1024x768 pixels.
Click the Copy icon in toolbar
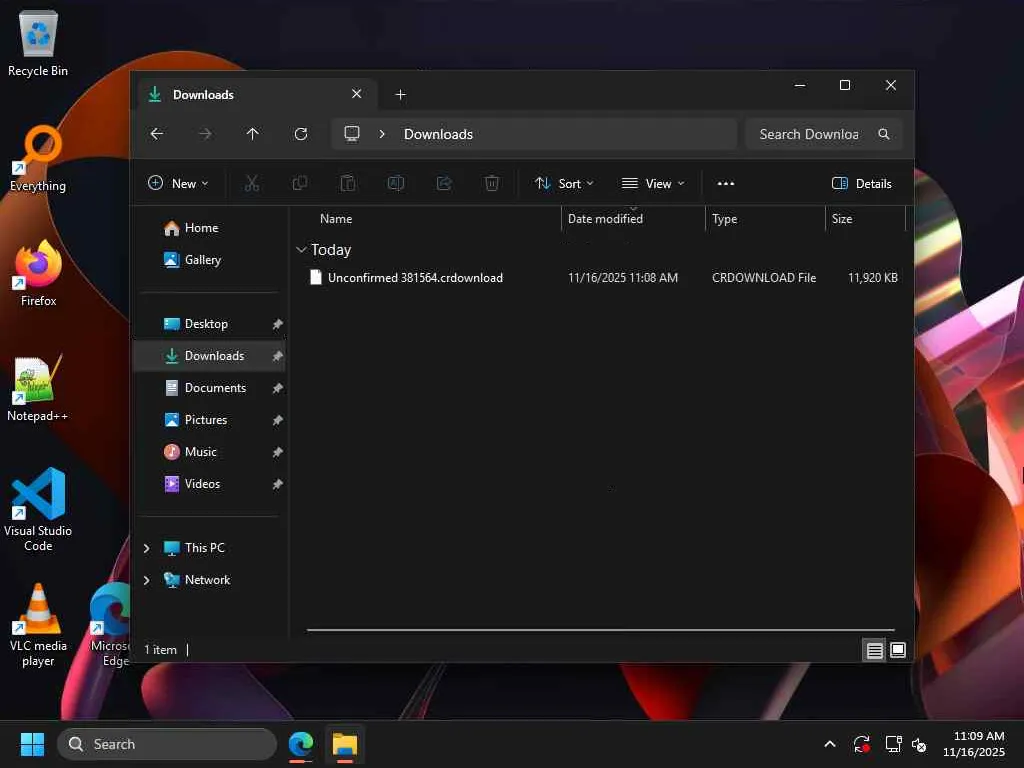coord(300,184)
